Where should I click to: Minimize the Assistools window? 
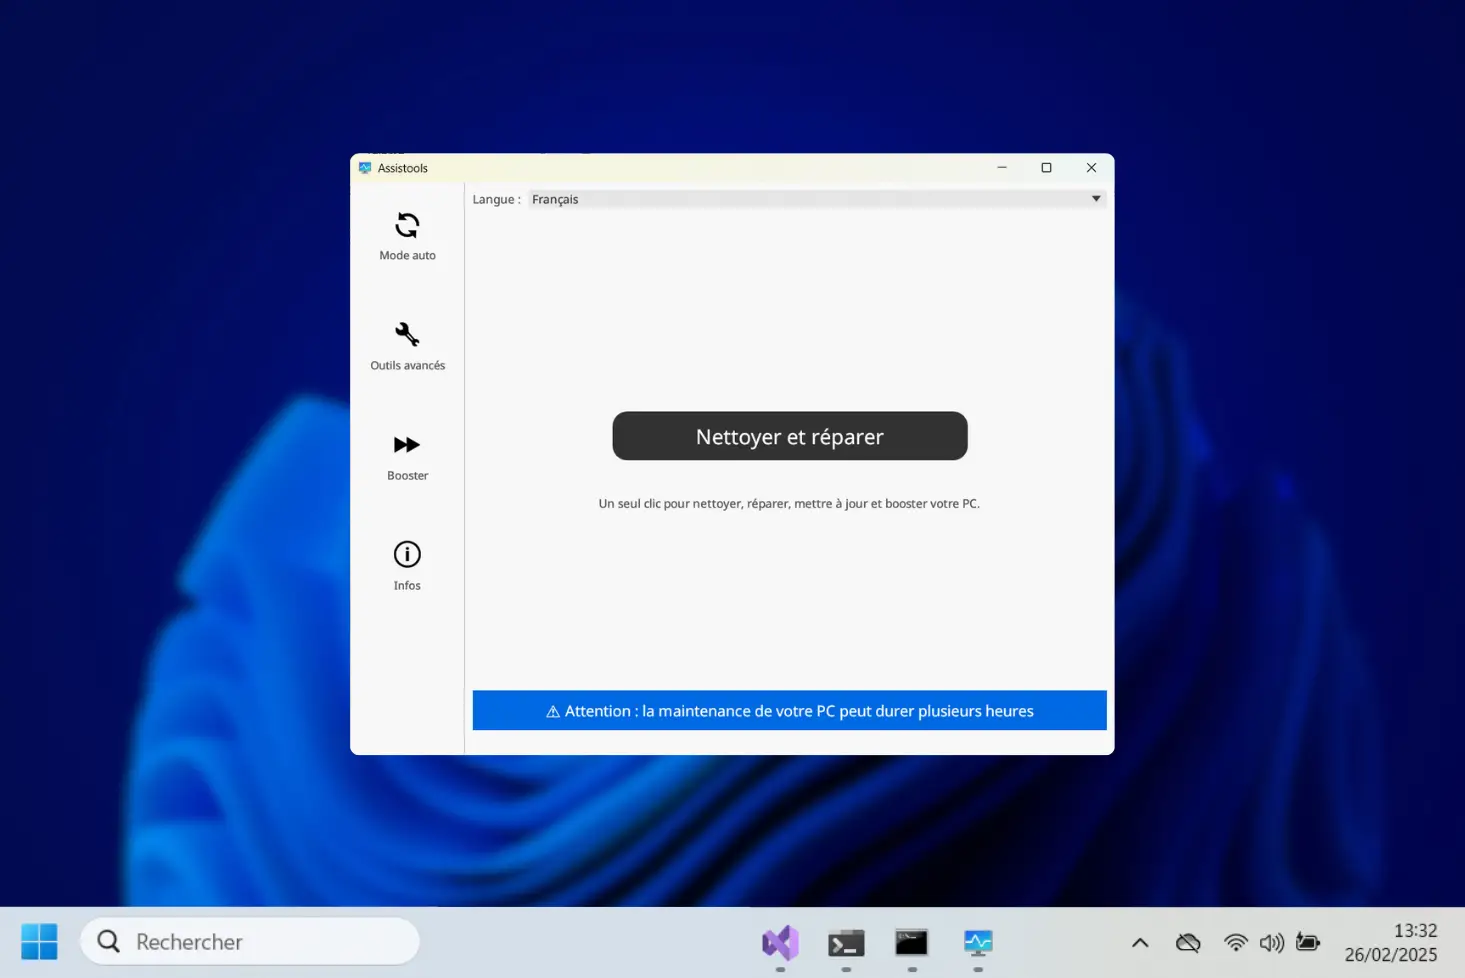pos(1002,168)
